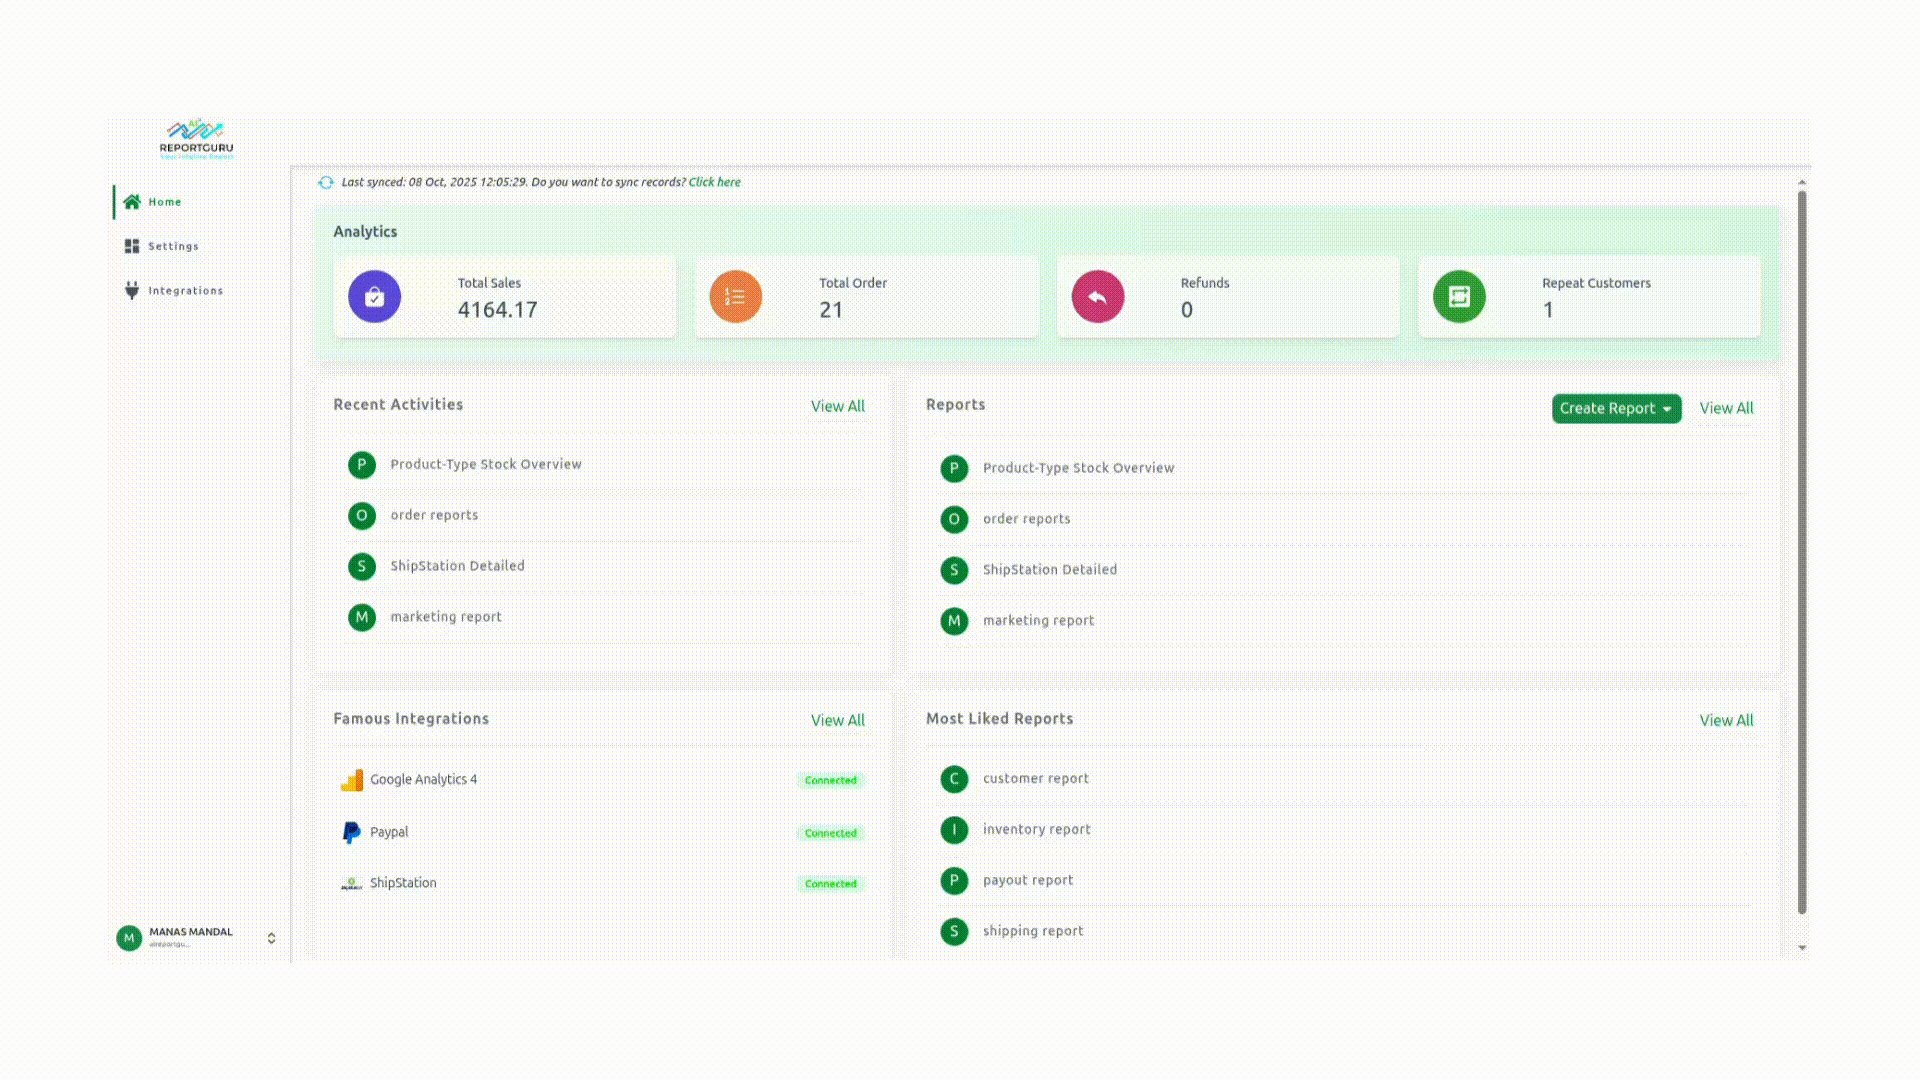Click the sync refresh icon
Viewport: 1920px width, 1080px height.
(x=326, y=182)
